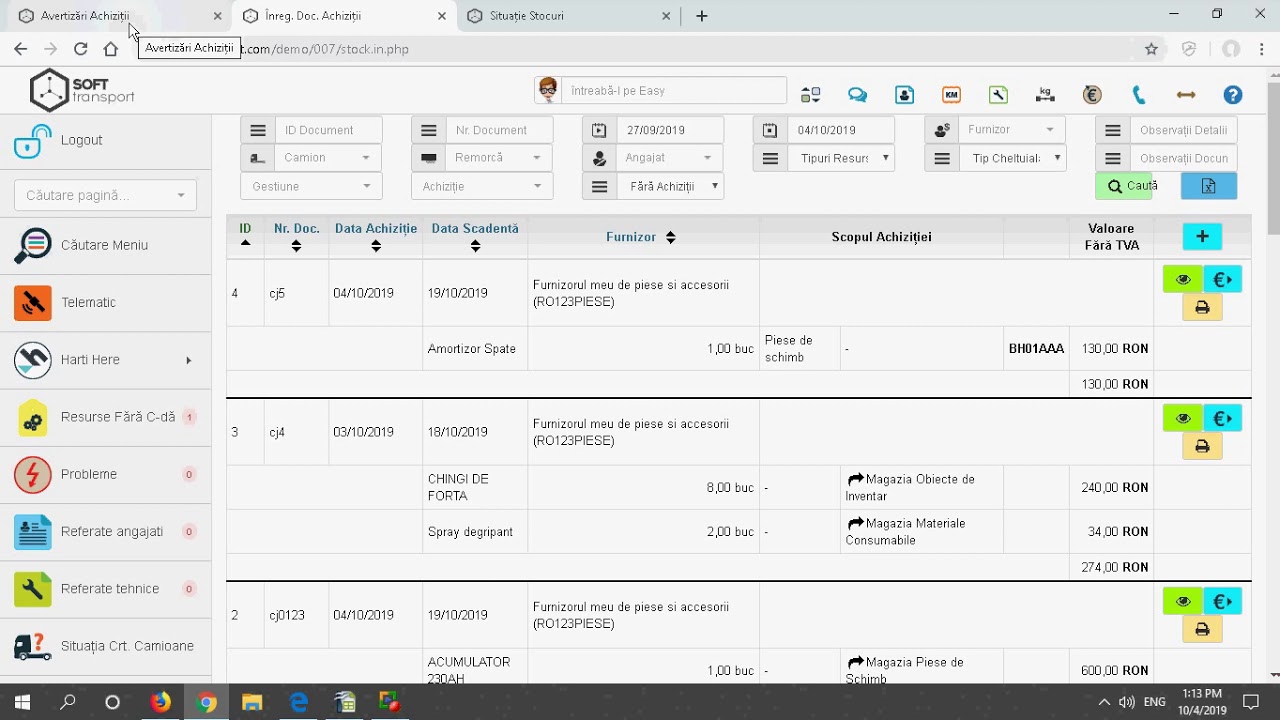Open the Tip Cheltuială dropdown
The width and height of the screenshot is (1280, 720).
(1012, 158)
